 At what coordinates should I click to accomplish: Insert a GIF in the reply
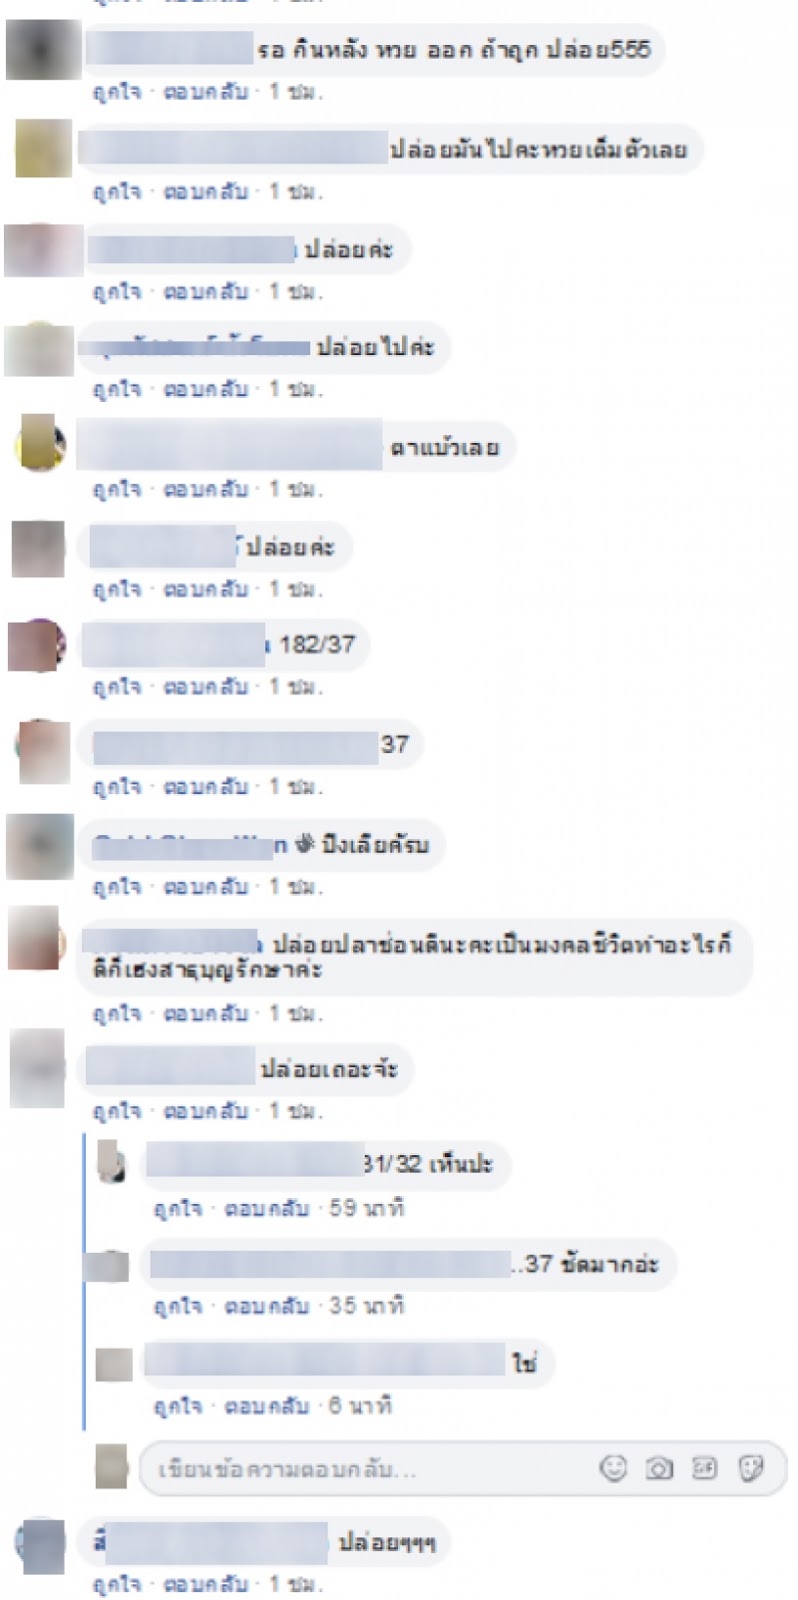tap(705, 1468)
